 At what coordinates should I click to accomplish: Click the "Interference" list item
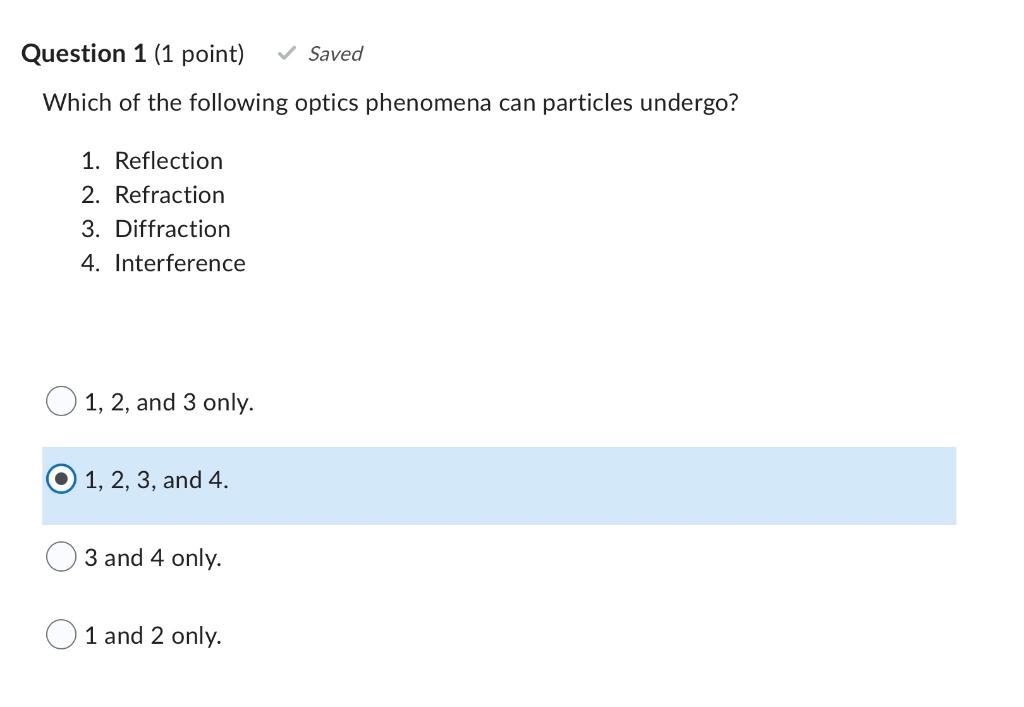point(179,263)
